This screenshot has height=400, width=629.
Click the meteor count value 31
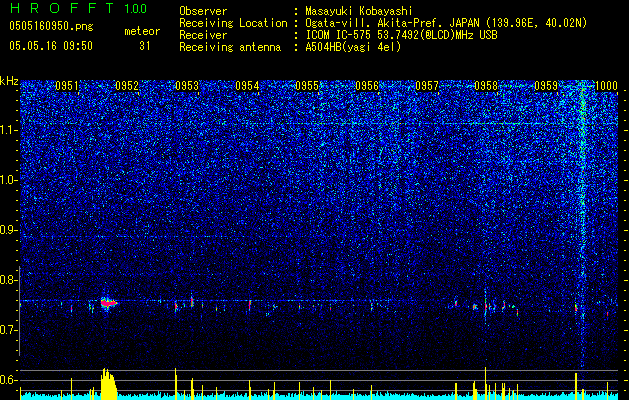145,46
